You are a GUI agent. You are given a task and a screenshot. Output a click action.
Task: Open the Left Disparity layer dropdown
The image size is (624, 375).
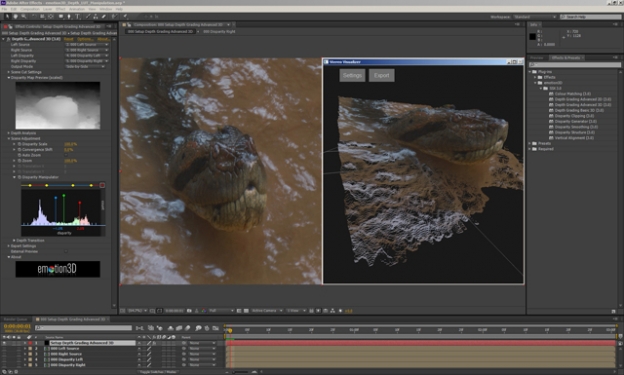click(87, 56)
